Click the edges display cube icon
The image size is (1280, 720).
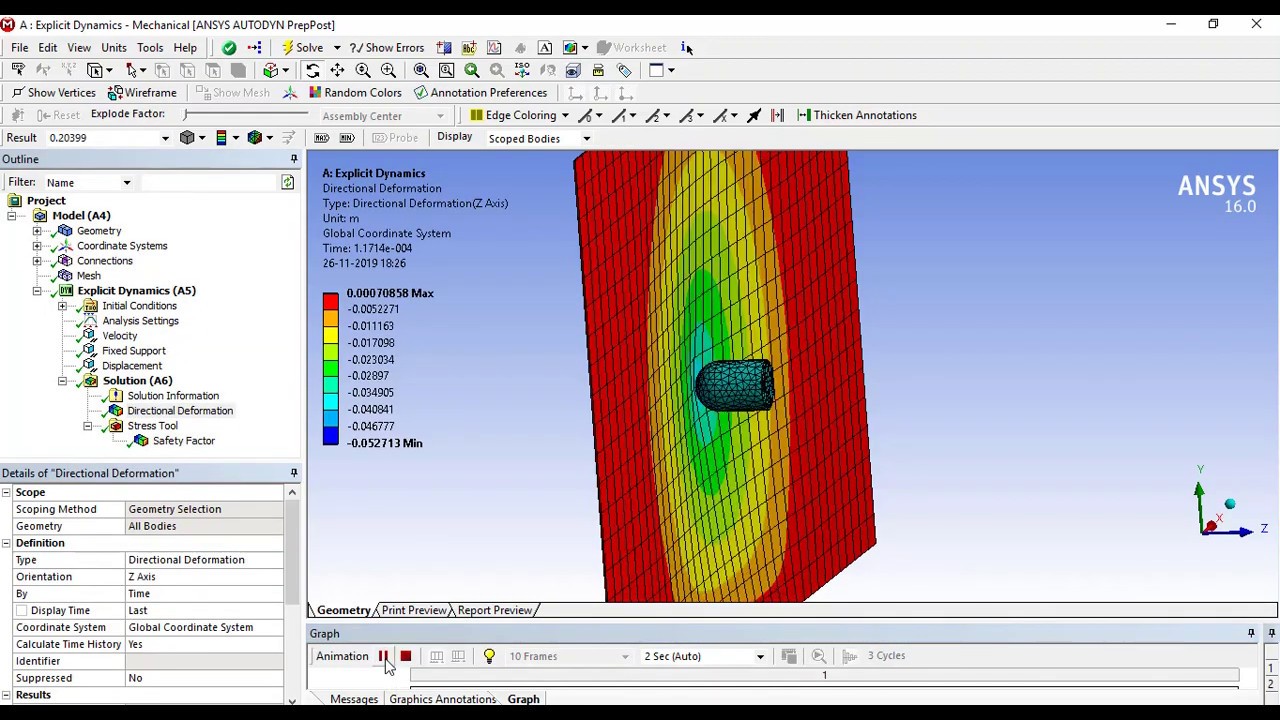(255, 138)
